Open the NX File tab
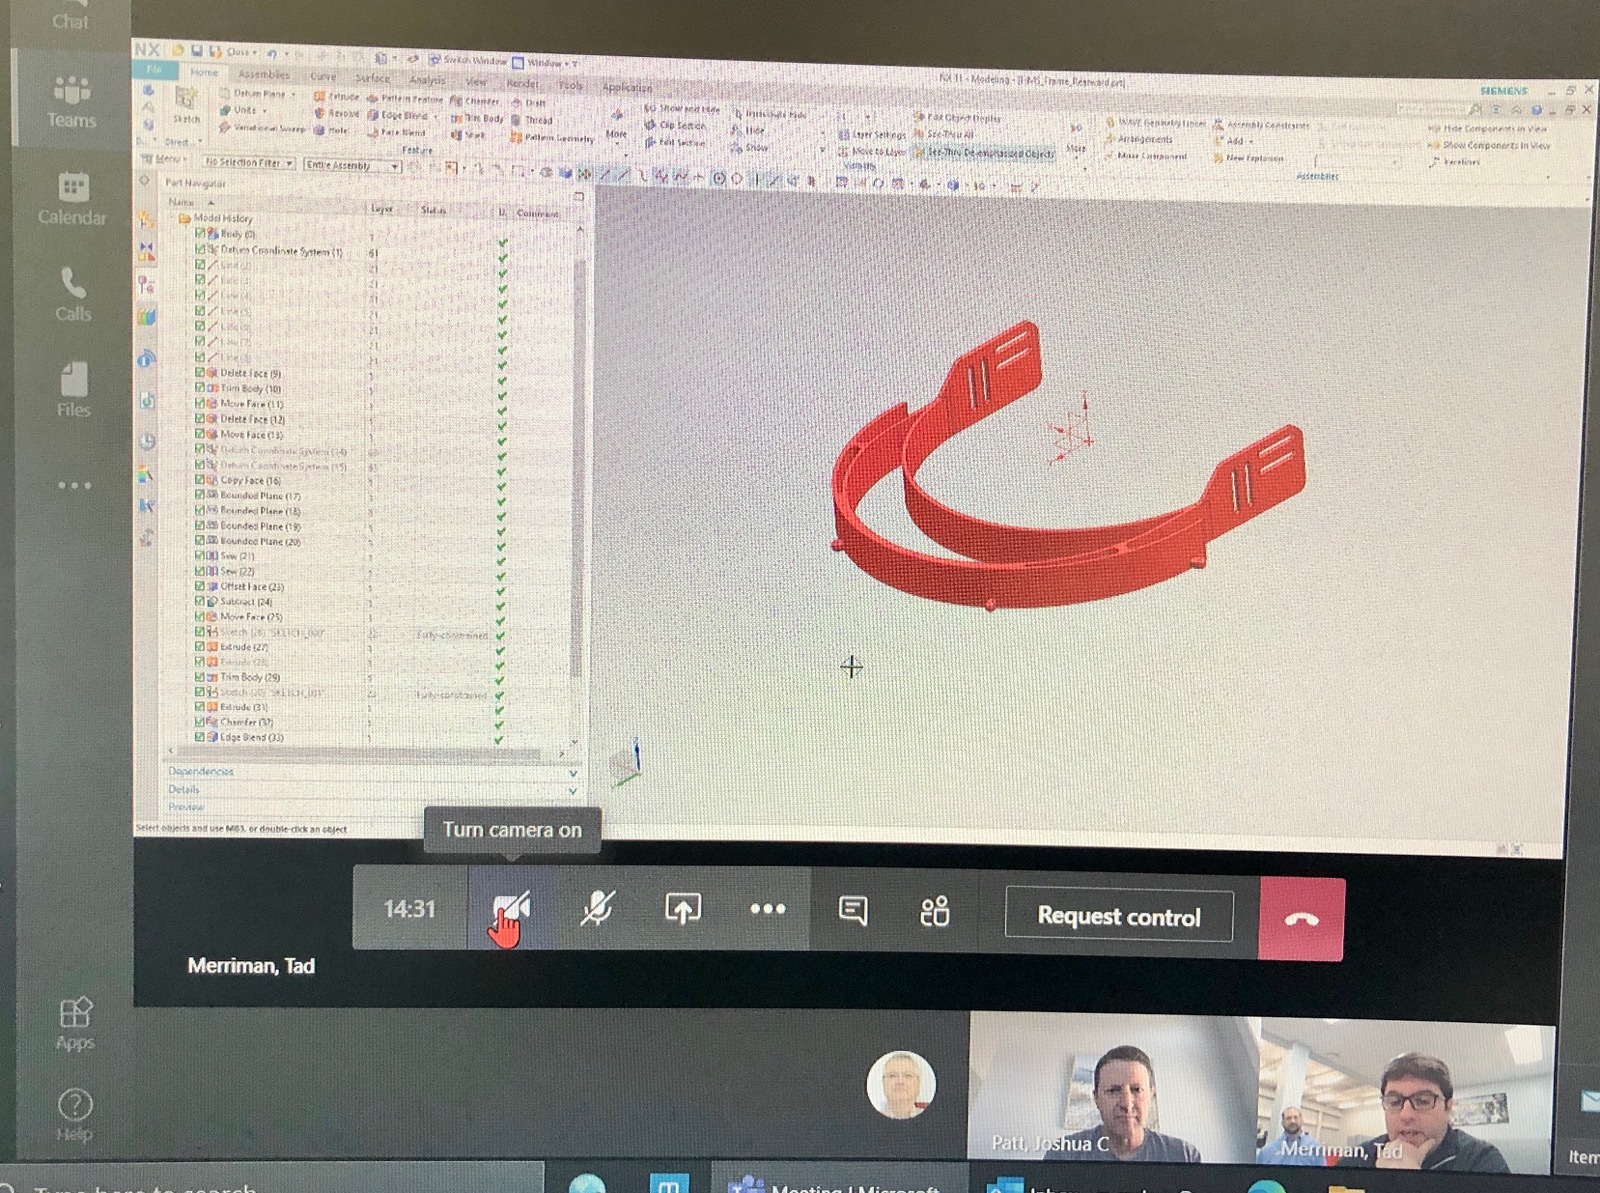The image size is (1600, 1193). (154, 69)
